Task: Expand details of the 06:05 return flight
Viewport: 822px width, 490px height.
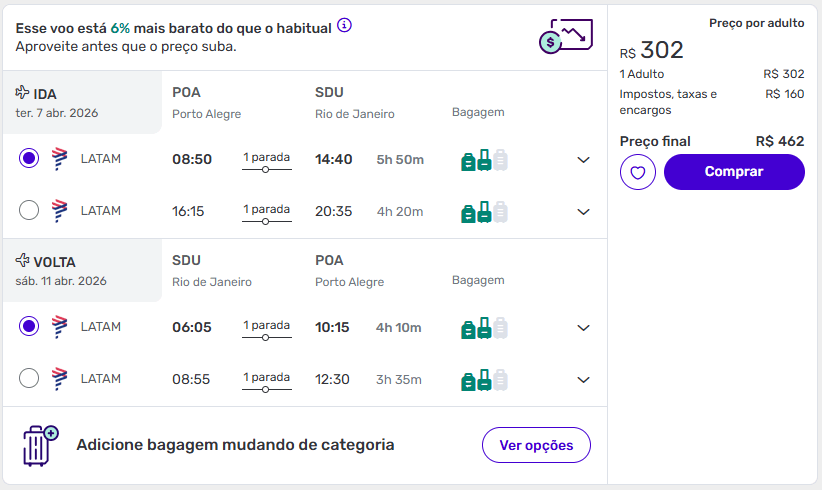Action: pyautogui.click(x=584, y=328)
